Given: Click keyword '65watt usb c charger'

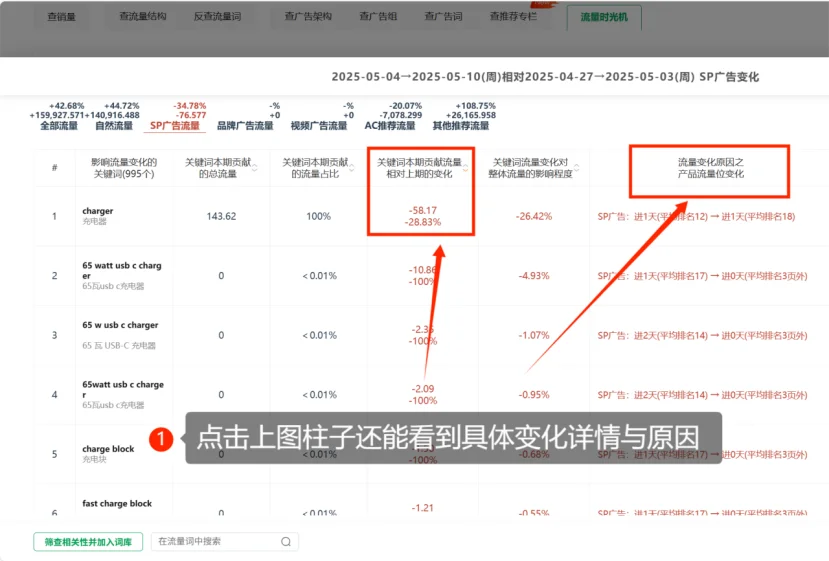Looking at the screenshot, I should [x=123, y=389].
